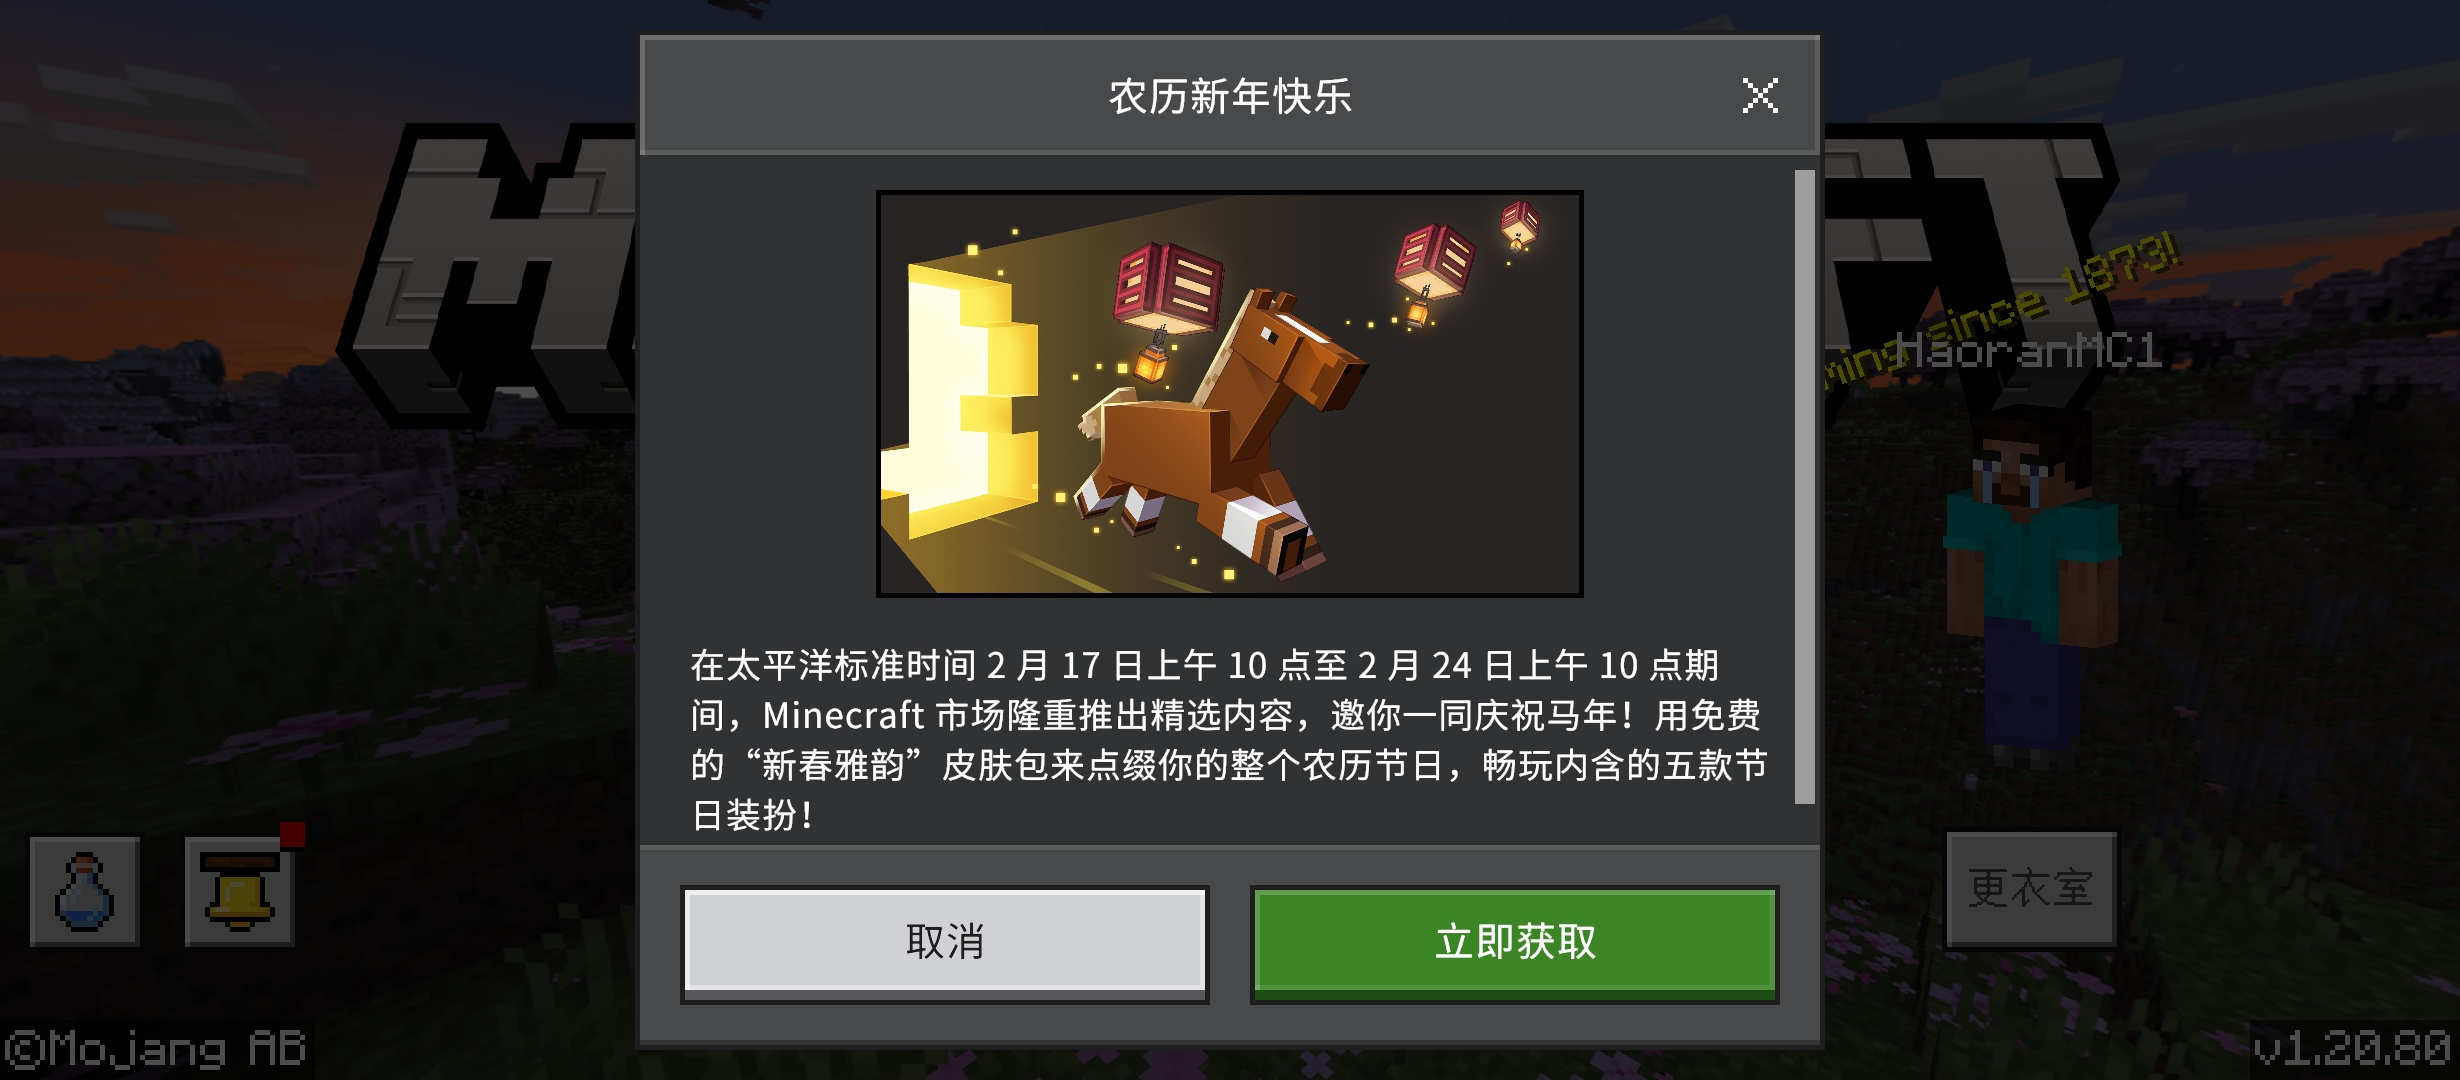
Task: Click the red badge on the bell
Action: tap(292, 834)
